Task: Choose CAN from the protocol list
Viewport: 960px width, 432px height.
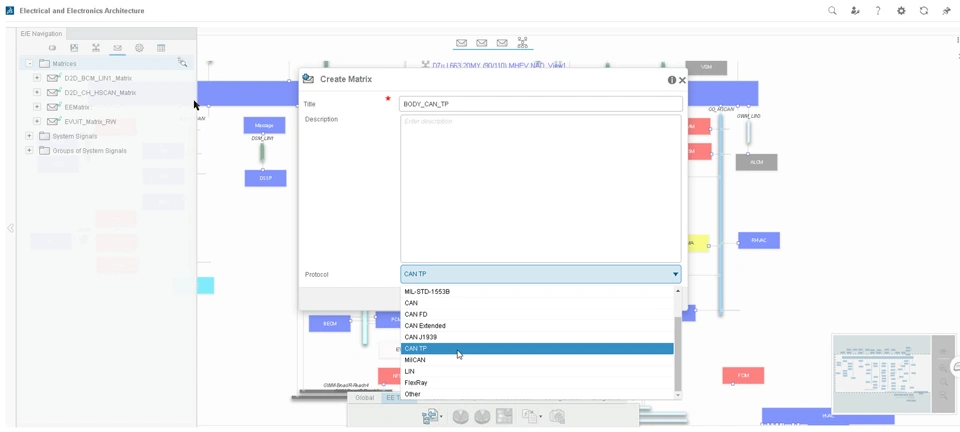Action: tap(537, 303)
